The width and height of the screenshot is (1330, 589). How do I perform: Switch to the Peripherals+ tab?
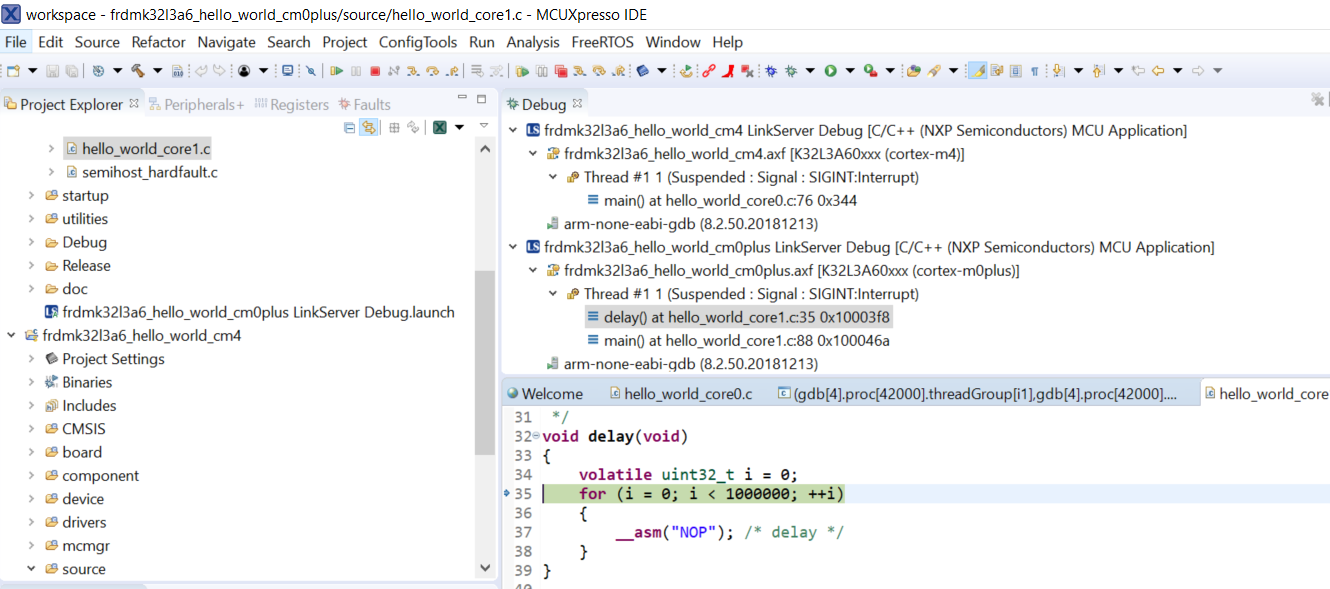[197, 105]
